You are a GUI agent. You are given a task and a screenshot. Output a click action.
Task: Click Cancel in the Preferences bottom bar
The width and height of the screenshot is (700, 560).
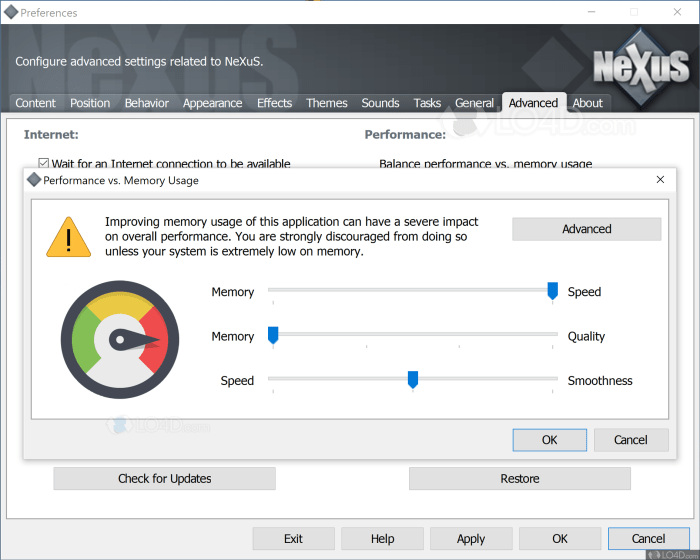649,539
